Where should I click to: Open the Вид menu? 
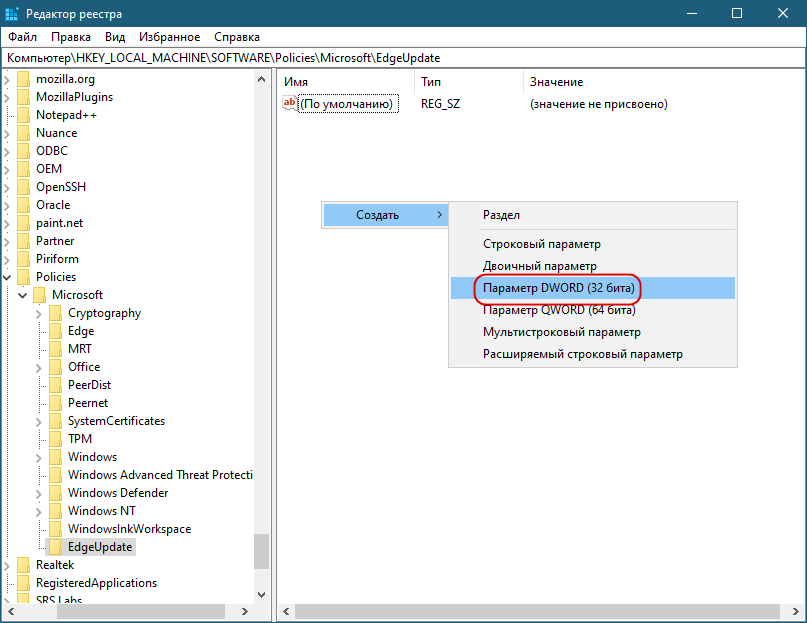tap(115, 37)
